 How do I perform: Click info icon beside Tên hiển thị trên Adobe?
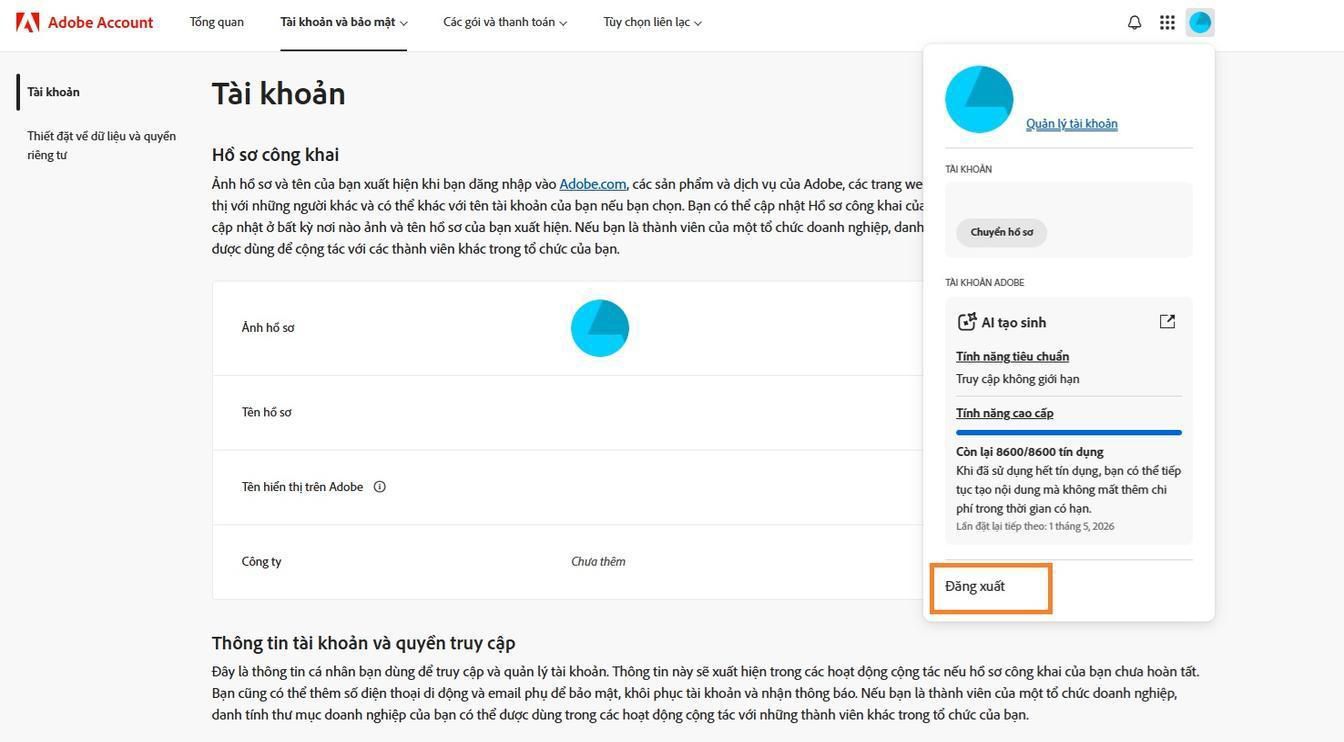pyautogui.click(x=380, y=487)
